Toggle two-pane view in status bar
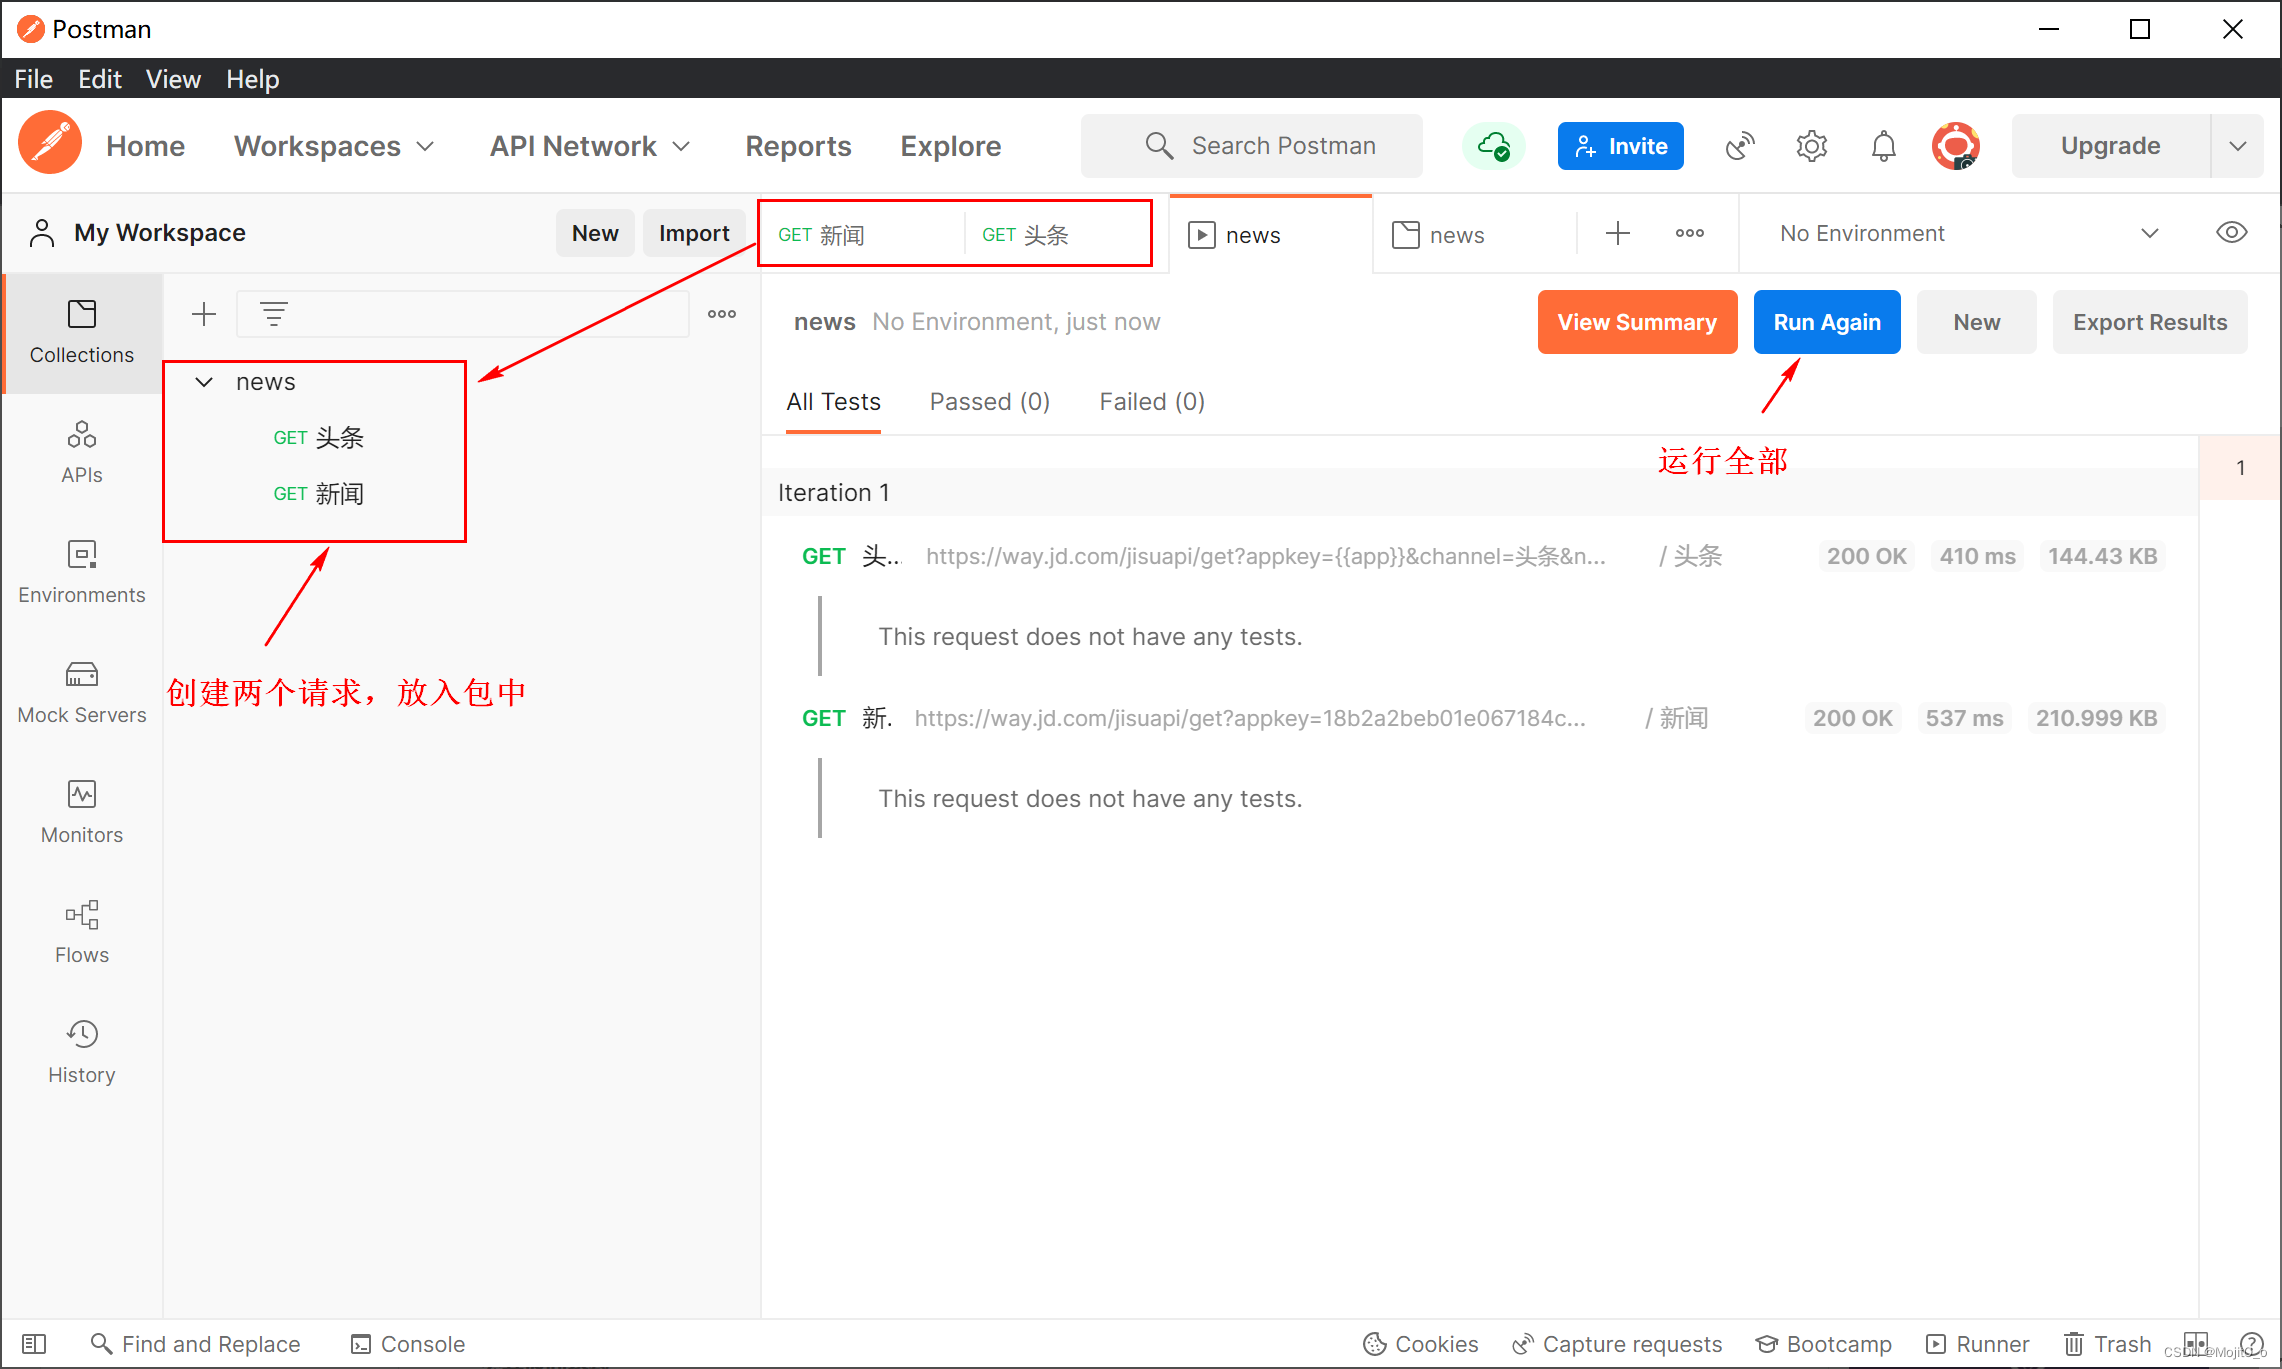This screenshot has height=1369, width=2282. [x=2196, y=1343]
